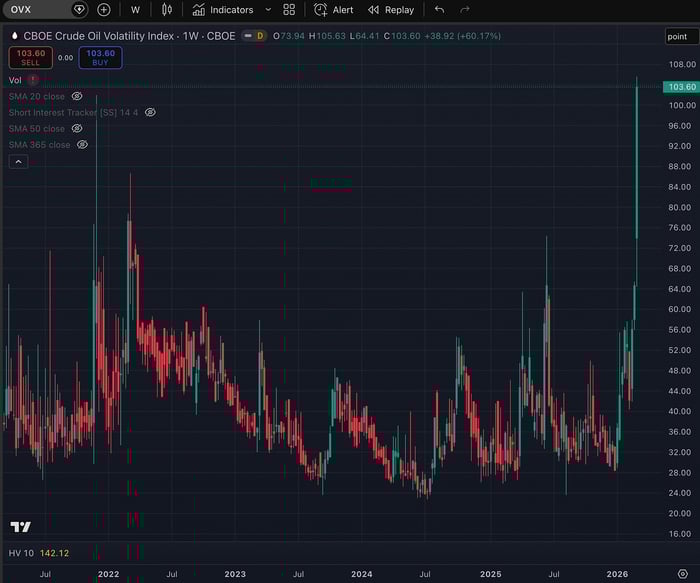
Task: Click the Alert clock icon
Action: [321, 10]
